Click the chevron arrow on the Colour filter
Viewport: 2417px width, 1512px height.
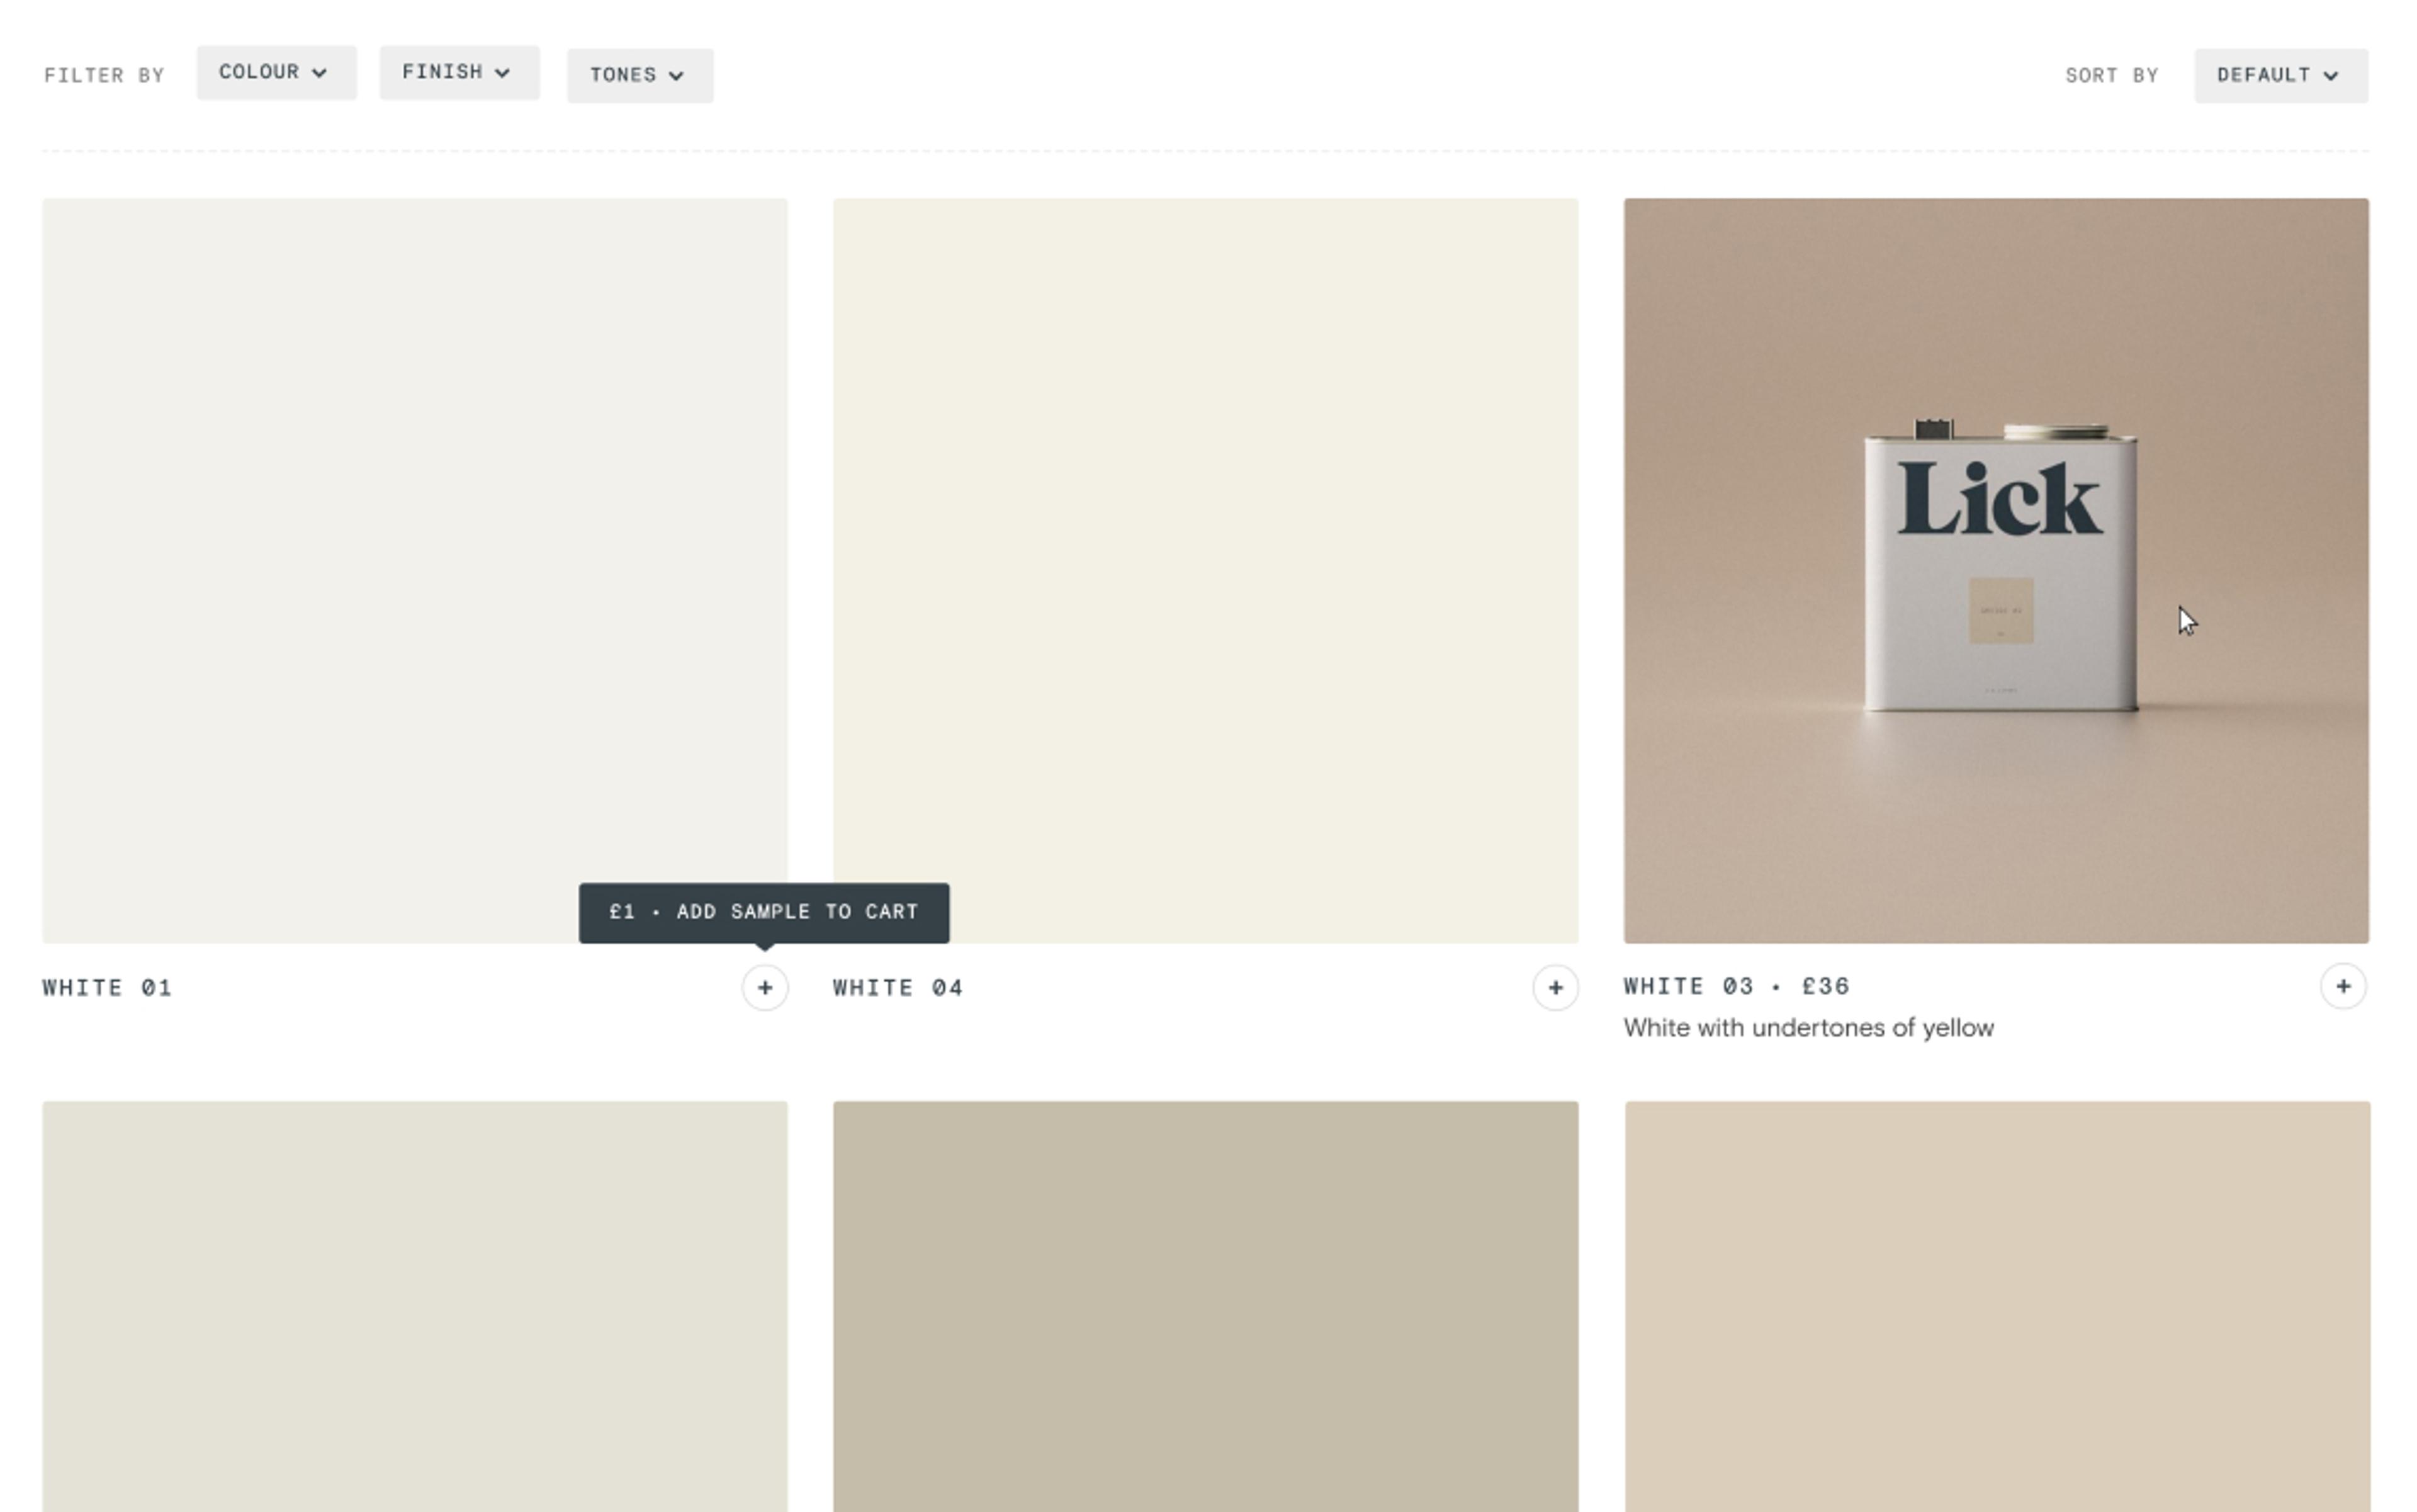319,73
